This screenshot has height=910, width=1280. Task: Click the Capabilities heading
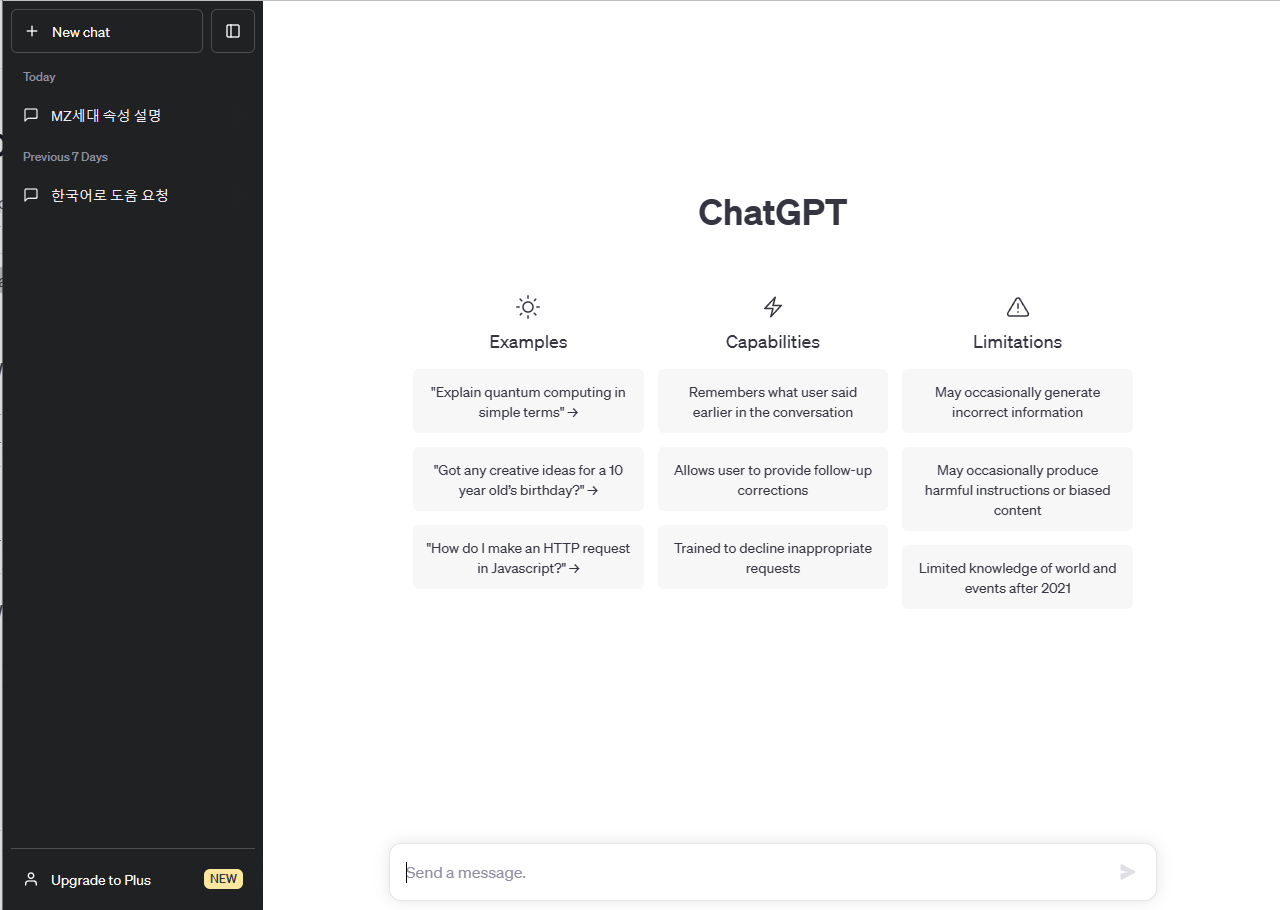[x=773, y=342]
